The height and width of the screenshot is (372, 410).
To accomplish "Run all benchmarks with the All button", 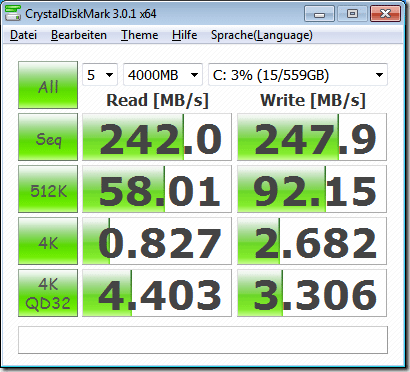I will 48,85.
